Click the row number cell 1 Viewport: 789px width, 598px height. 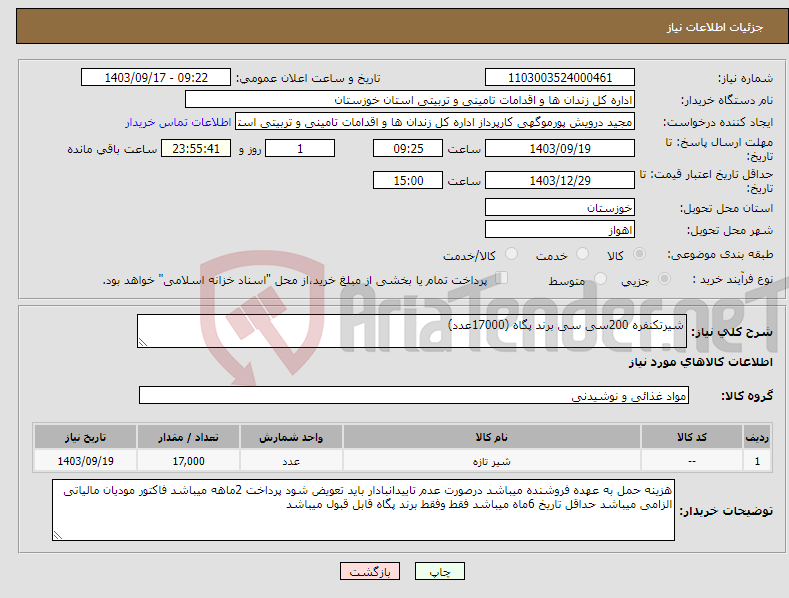point(757,461)
